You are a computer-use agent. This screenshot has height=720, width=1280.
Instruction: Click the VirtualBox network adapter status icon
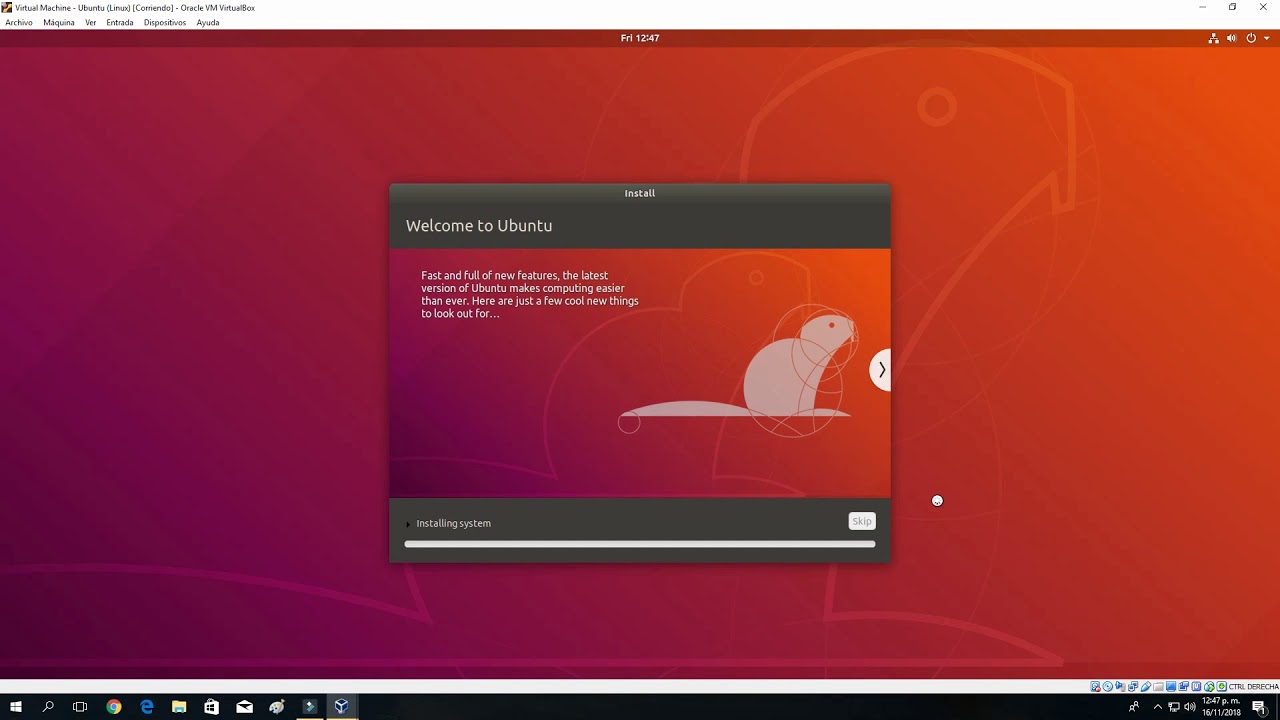[1134, 687]
